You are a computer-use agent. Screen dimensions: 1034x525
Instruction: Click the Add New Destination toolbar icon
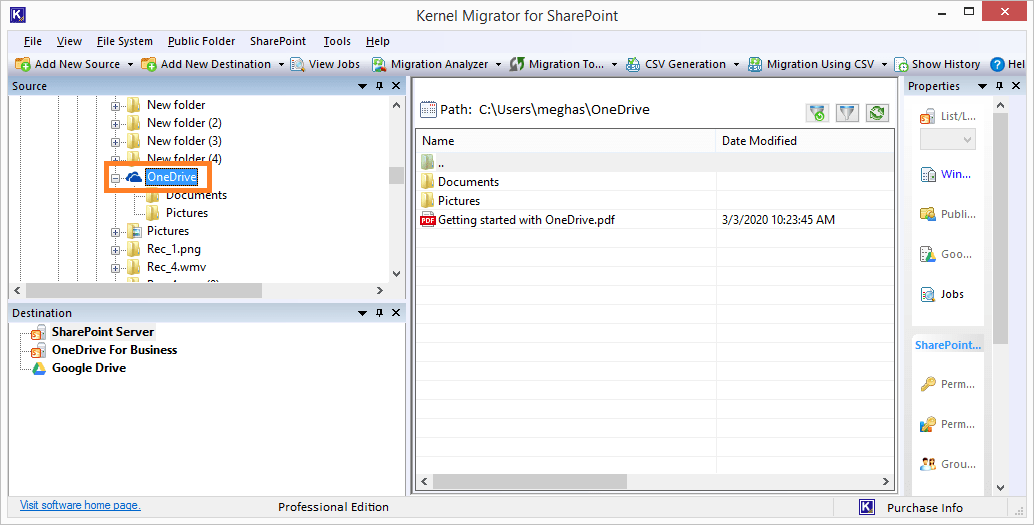point(149,64)
